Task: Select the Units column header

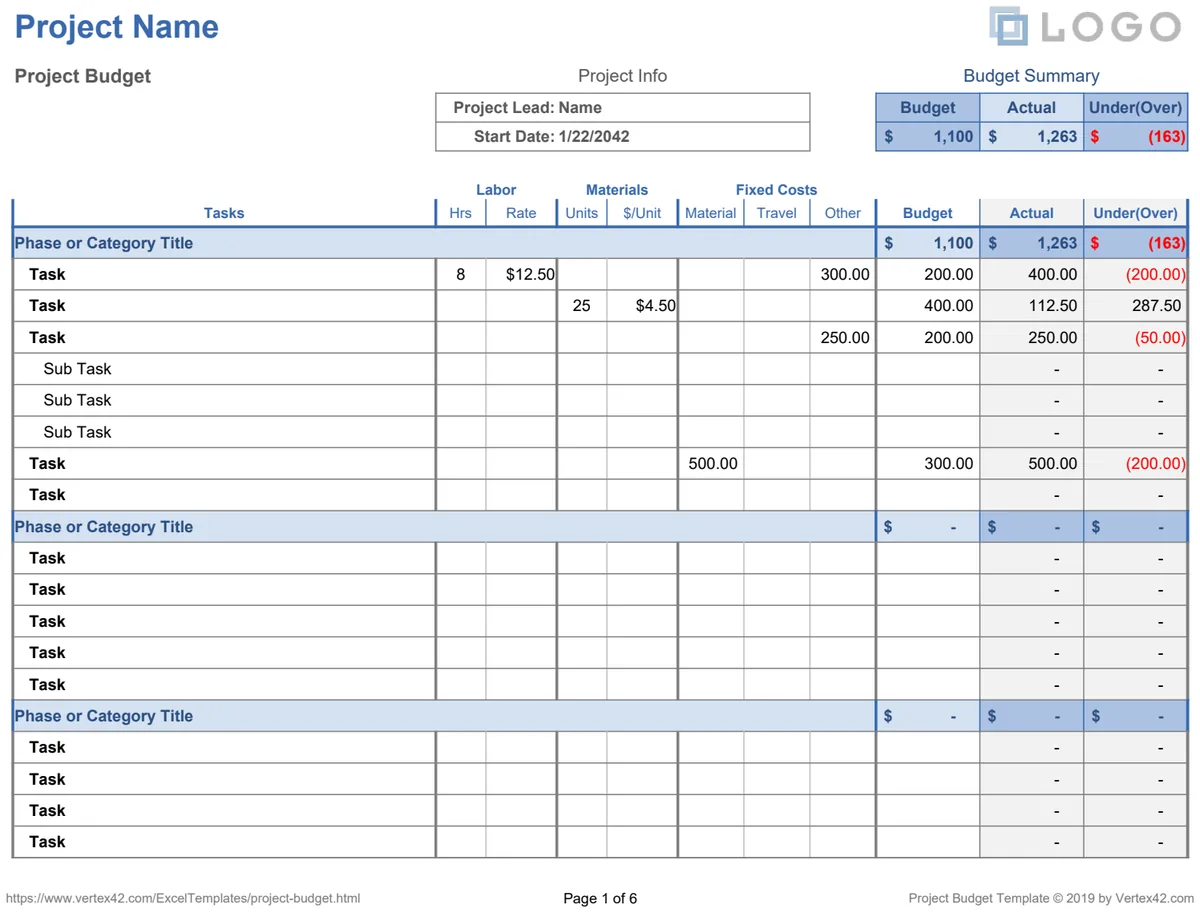Action: [x=581, y=213]
